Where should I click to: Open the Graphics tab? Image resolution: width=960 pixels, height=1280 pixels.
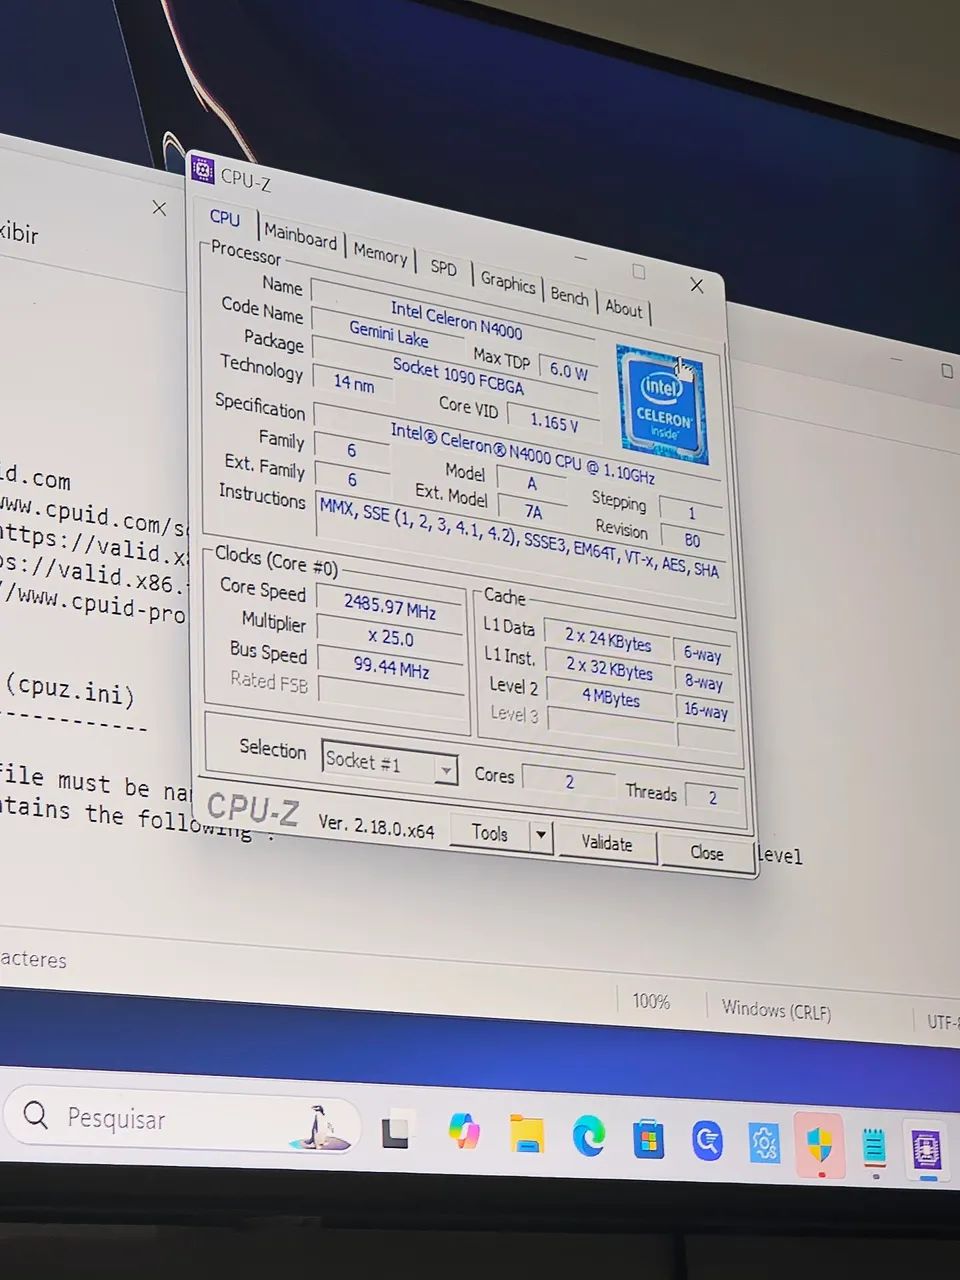[x=508, y=283]
